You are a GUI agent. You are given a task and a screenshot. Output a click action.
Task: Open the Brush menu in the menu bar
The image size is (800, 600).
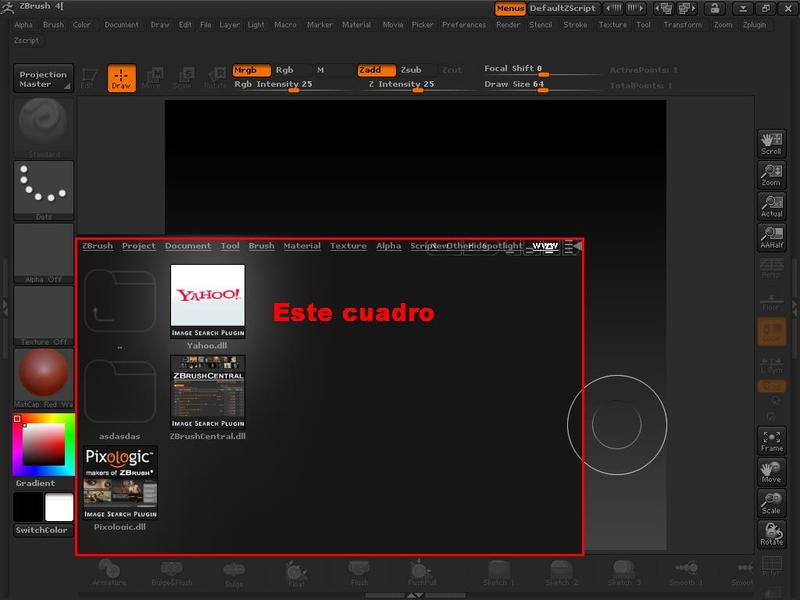(x=54, y=24)
